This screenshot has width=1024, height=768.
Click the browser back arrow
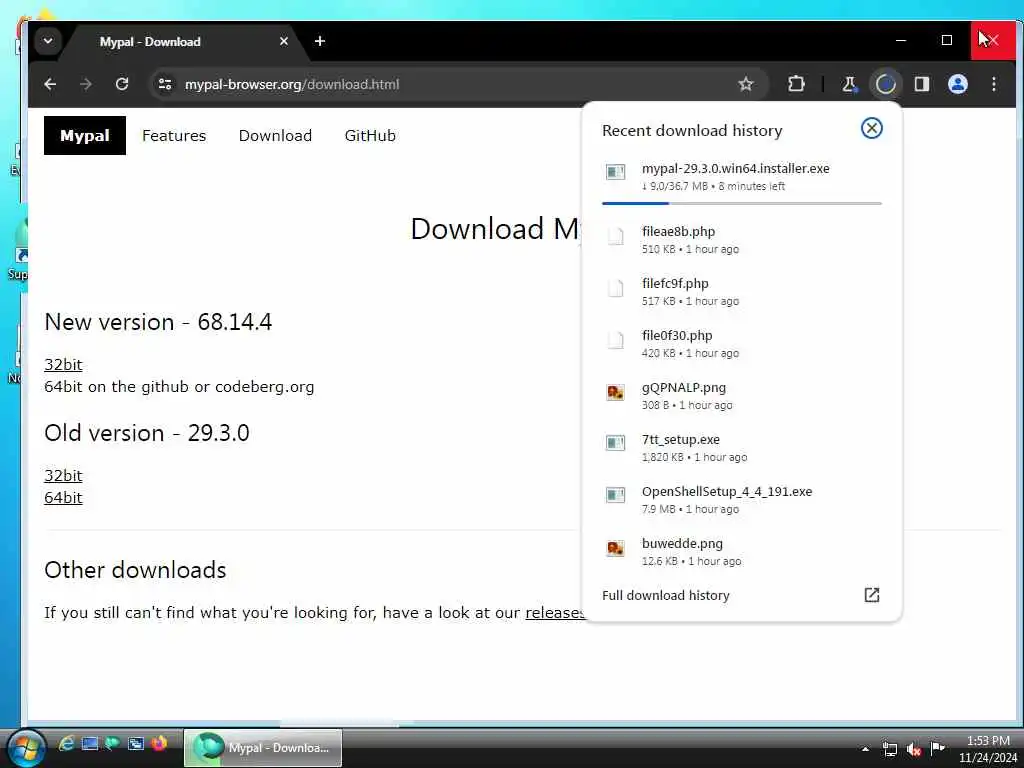click(50, 84)
